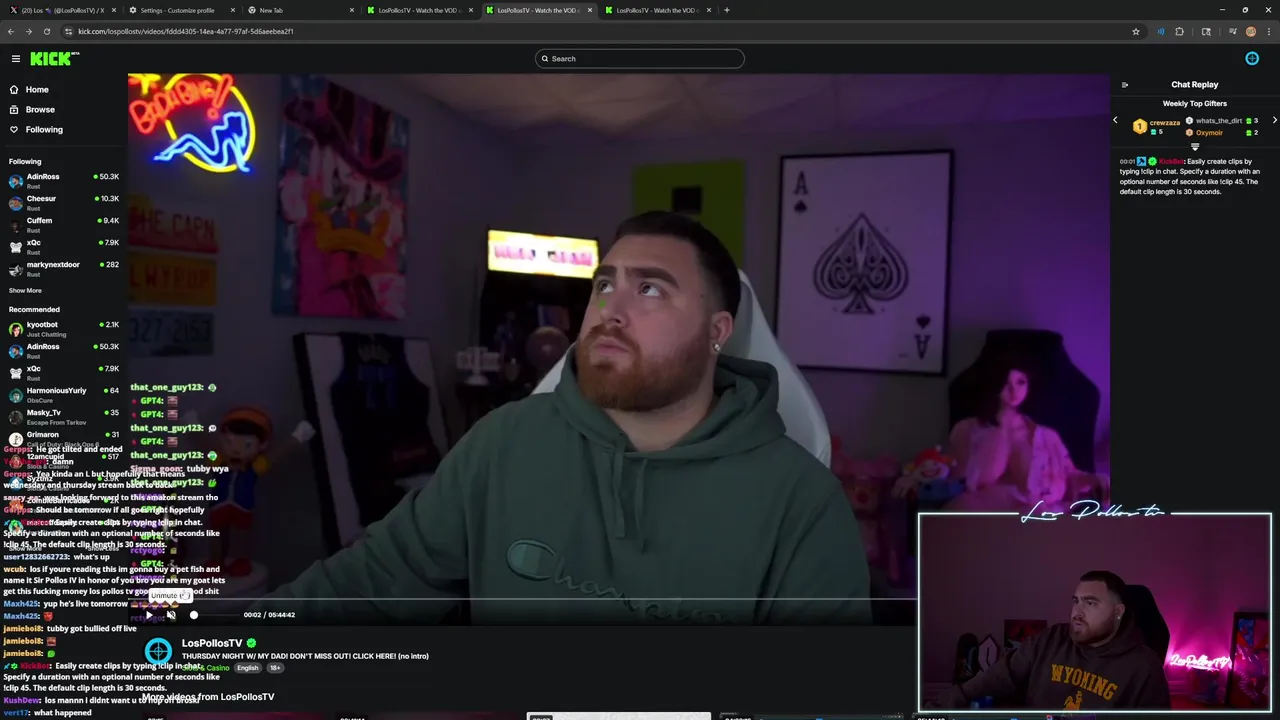Expand the following list via Show More

pos(25,291)
